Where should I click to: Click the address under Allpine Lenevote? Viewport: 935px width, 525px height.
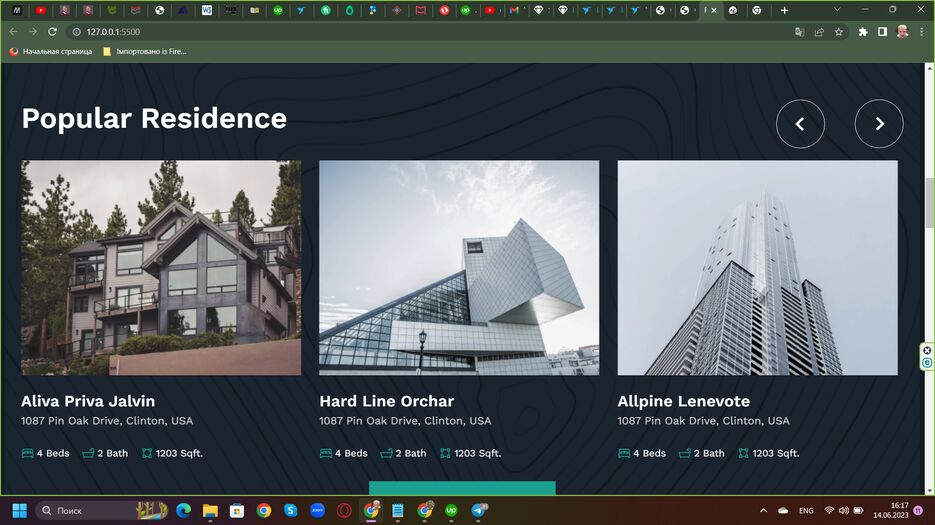tap(704, 421)
